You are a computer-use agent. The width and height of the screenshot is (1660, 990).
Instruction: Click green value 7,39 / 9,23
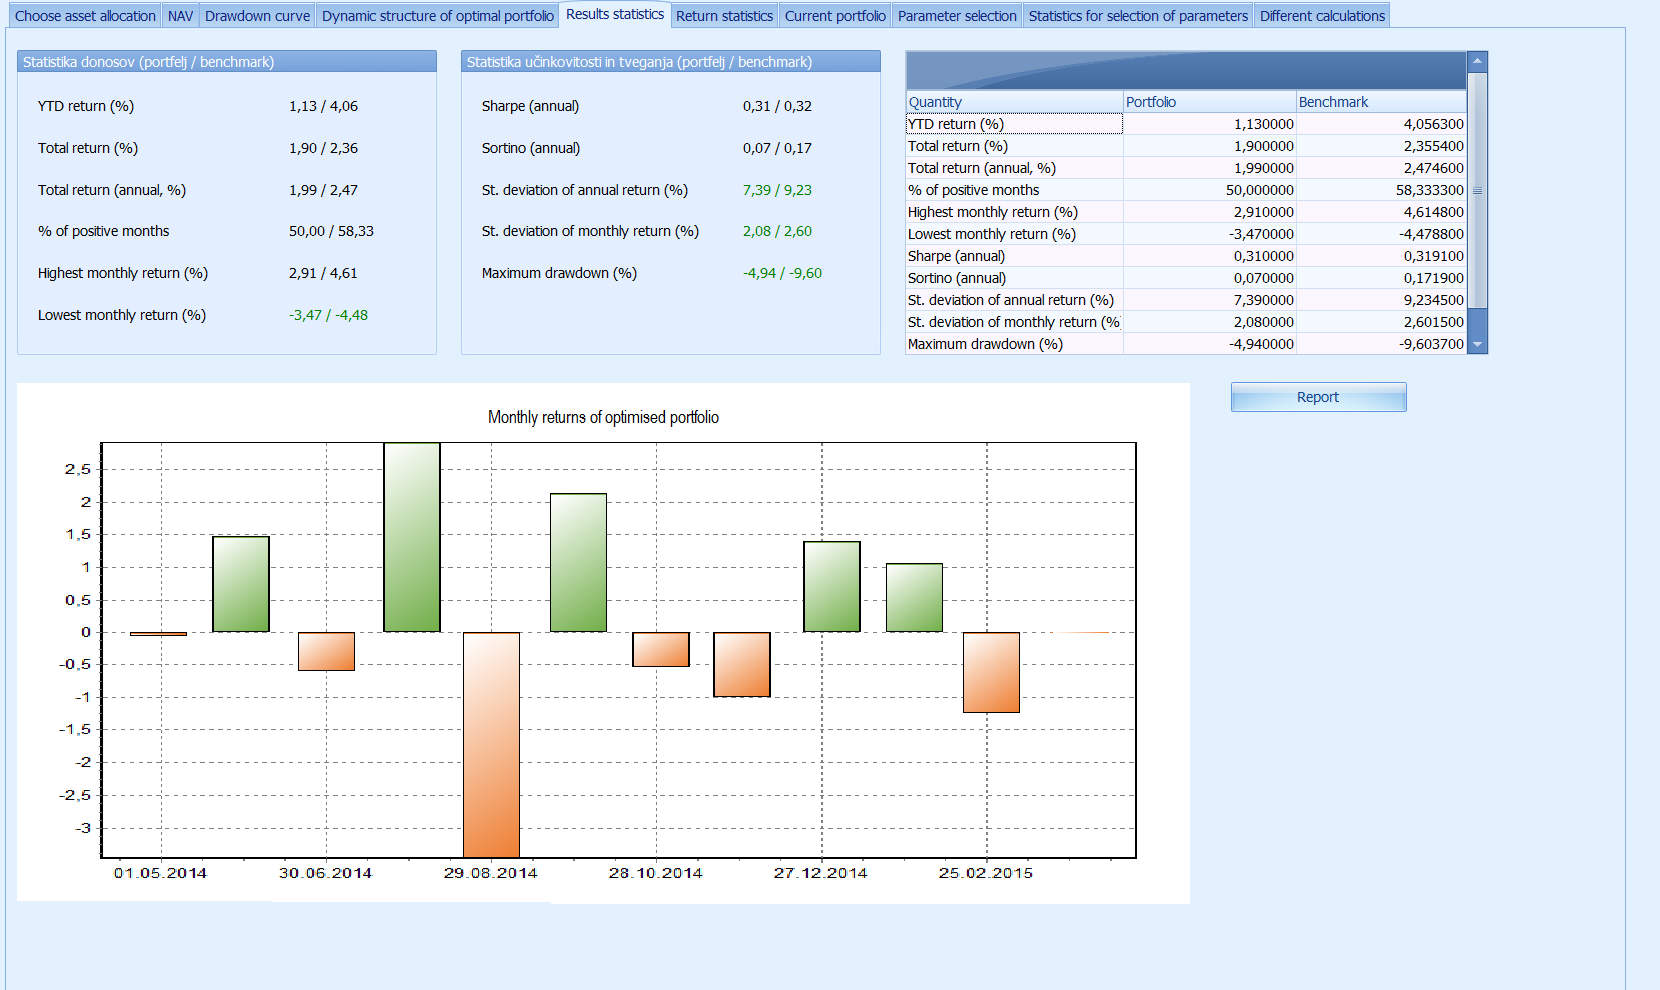[x=777, y=190]
